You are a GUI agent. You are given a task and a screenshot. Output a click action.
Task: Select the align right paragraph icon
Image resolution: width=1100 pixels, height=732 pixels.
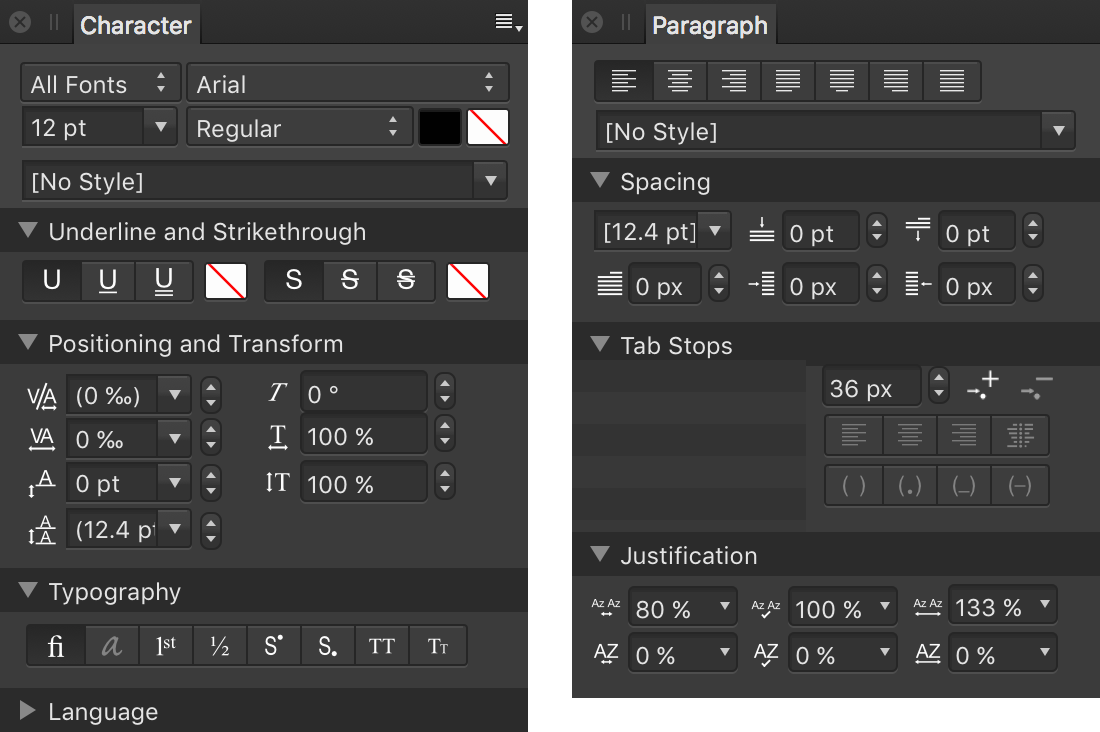(x=734, y=81)
